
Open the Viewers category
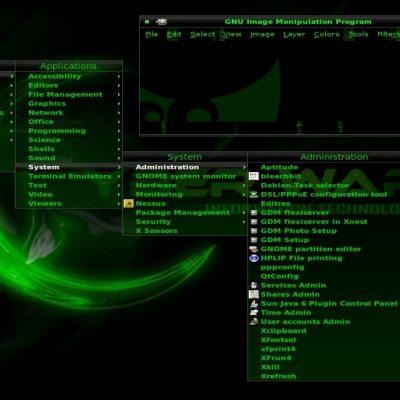(69, 203)
